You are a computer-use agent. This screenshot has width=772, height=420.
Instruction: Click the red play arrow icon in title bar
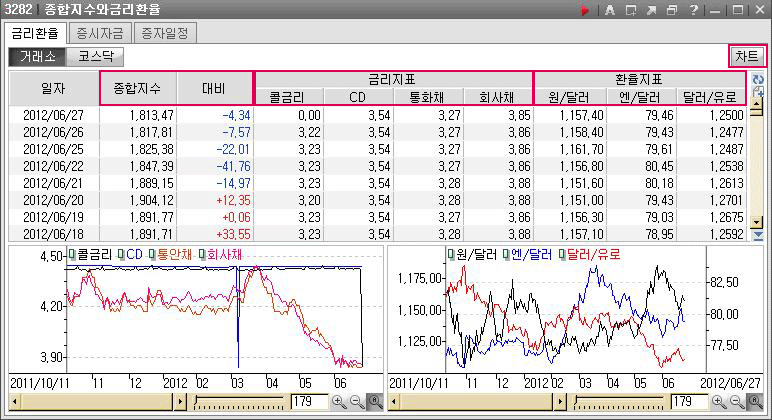(x=584, y=10)
